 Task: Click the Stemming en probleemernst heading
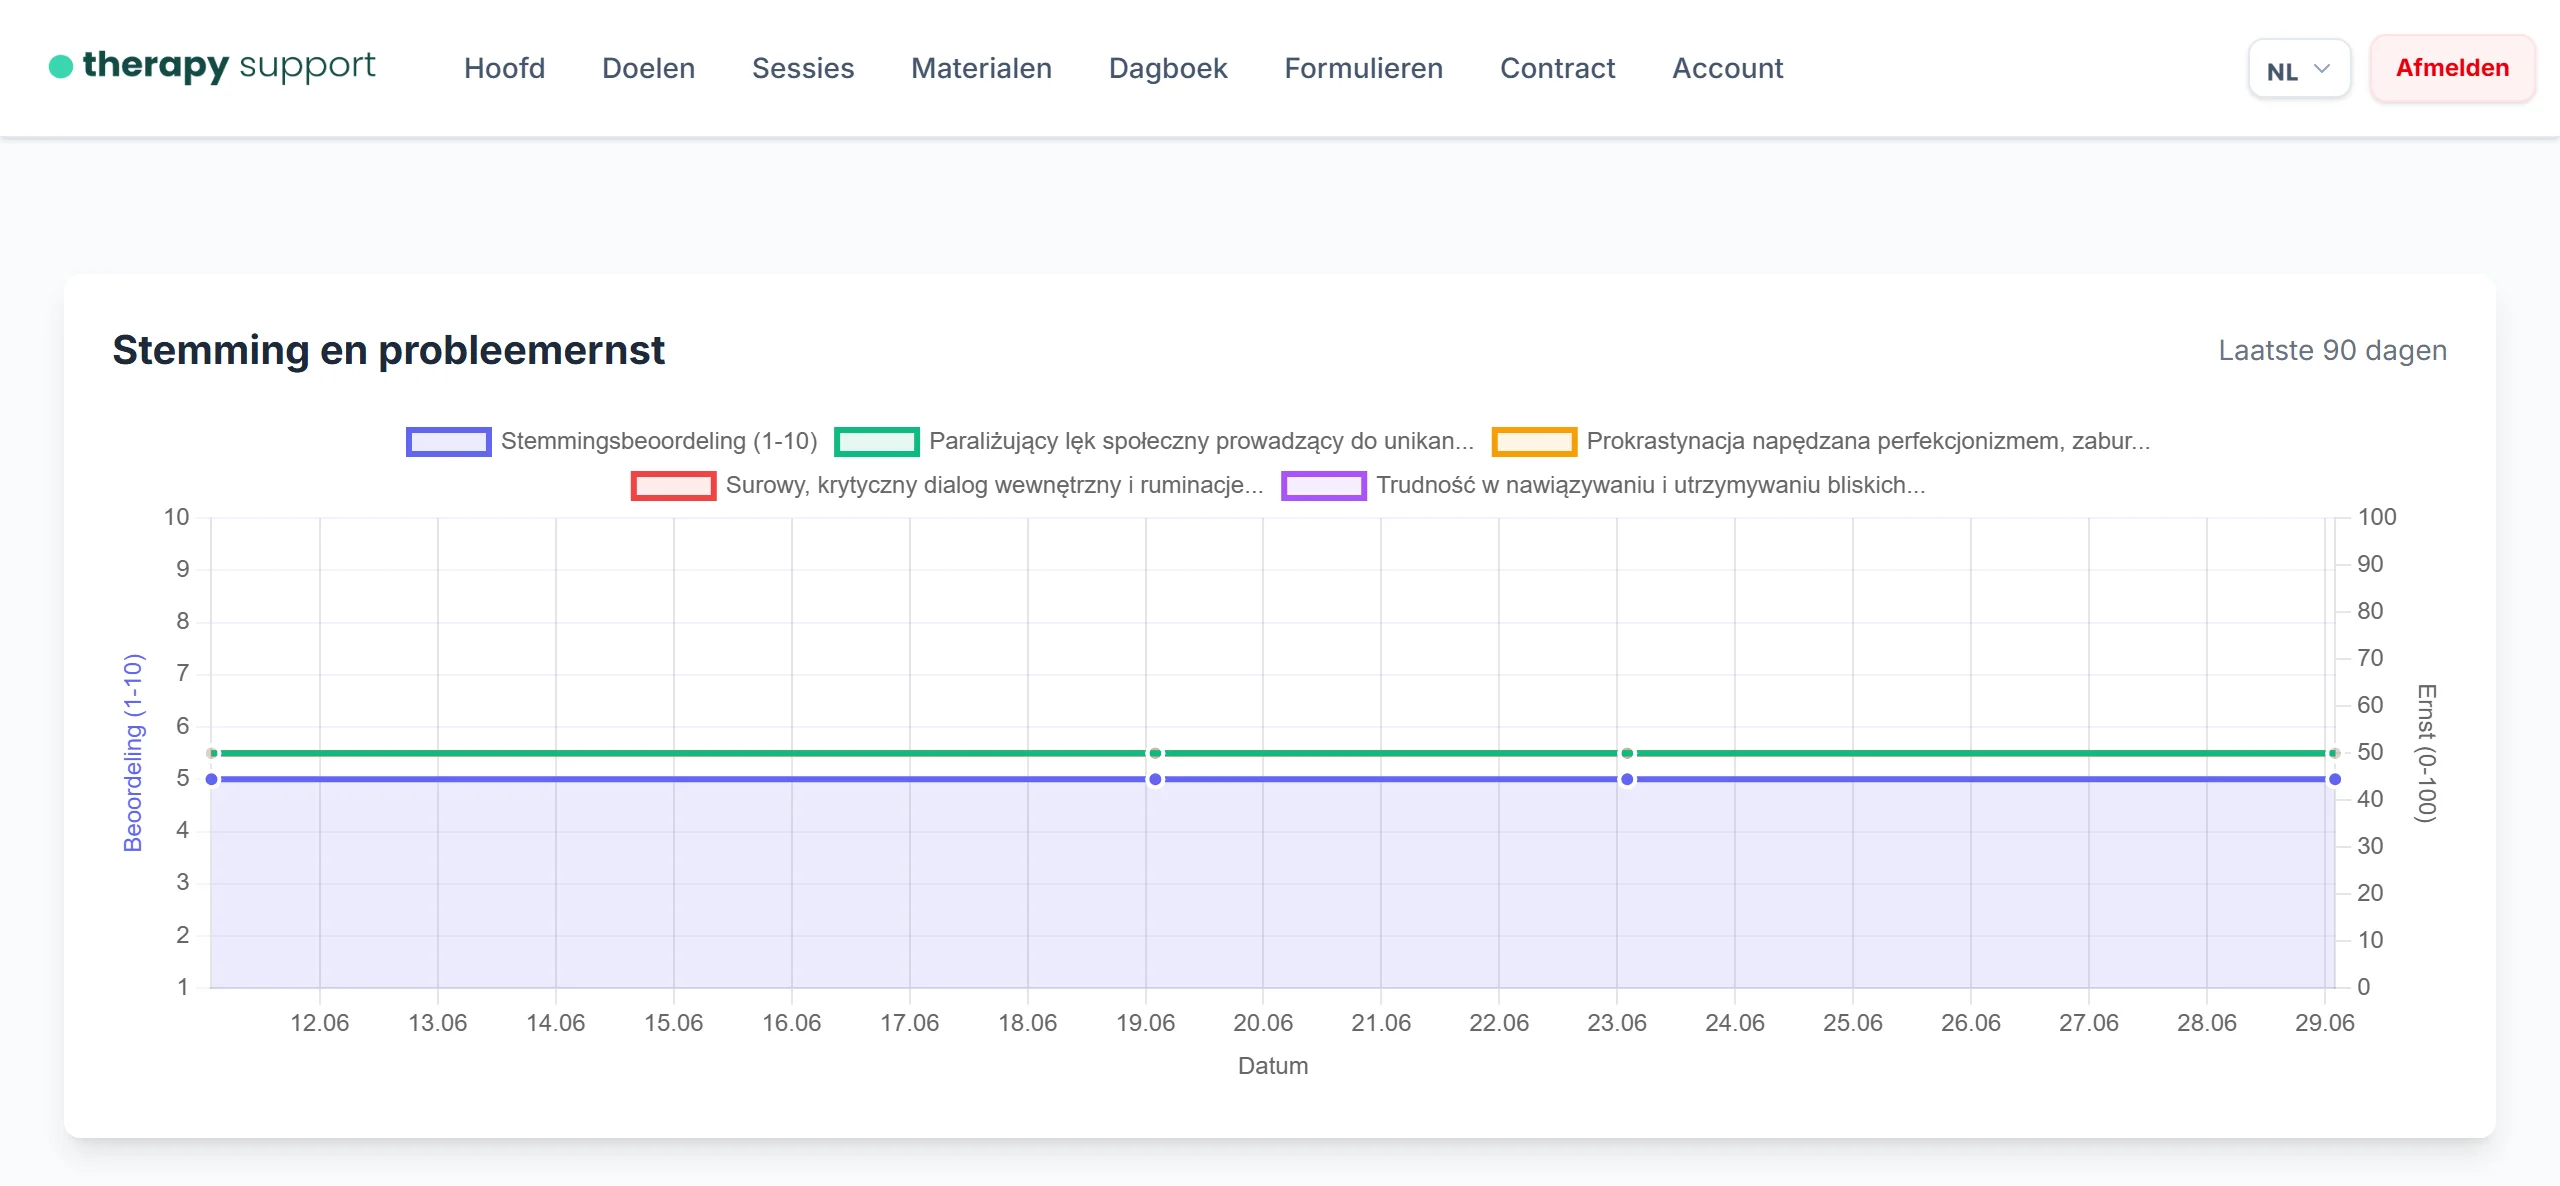[388, 350]
